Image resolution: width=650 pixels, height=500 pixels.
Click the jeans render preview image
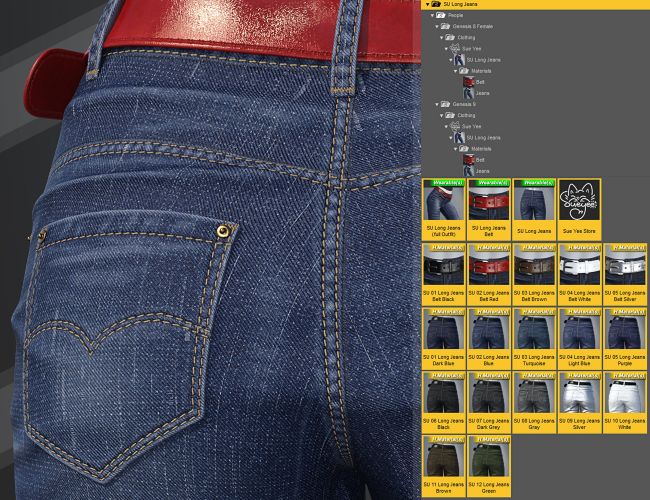pyautogui.click(x=210, y=250)
